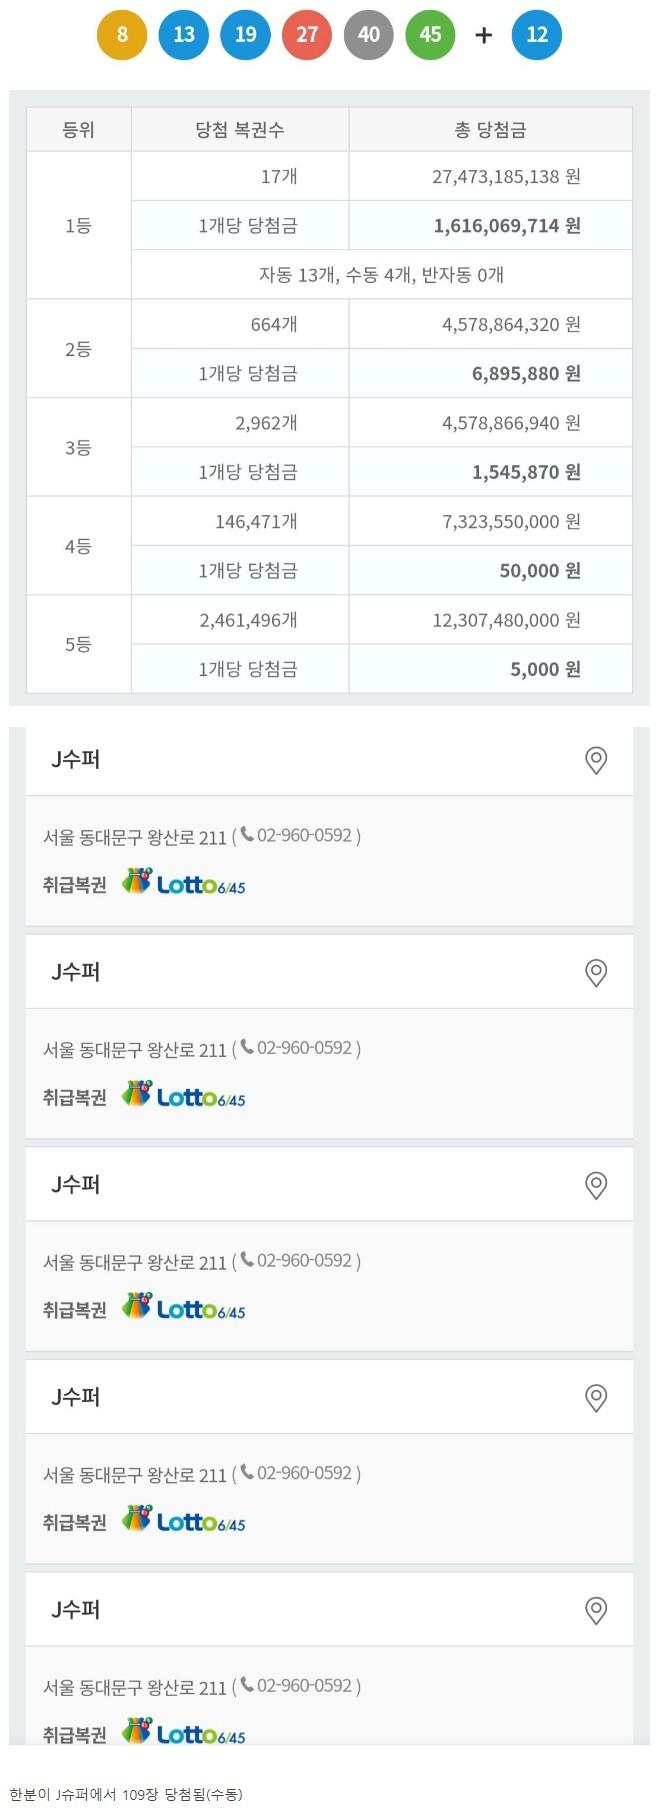Click the Lotto 6/45 logo in third store card
657x1811 pixels.
click(184, 1308)
